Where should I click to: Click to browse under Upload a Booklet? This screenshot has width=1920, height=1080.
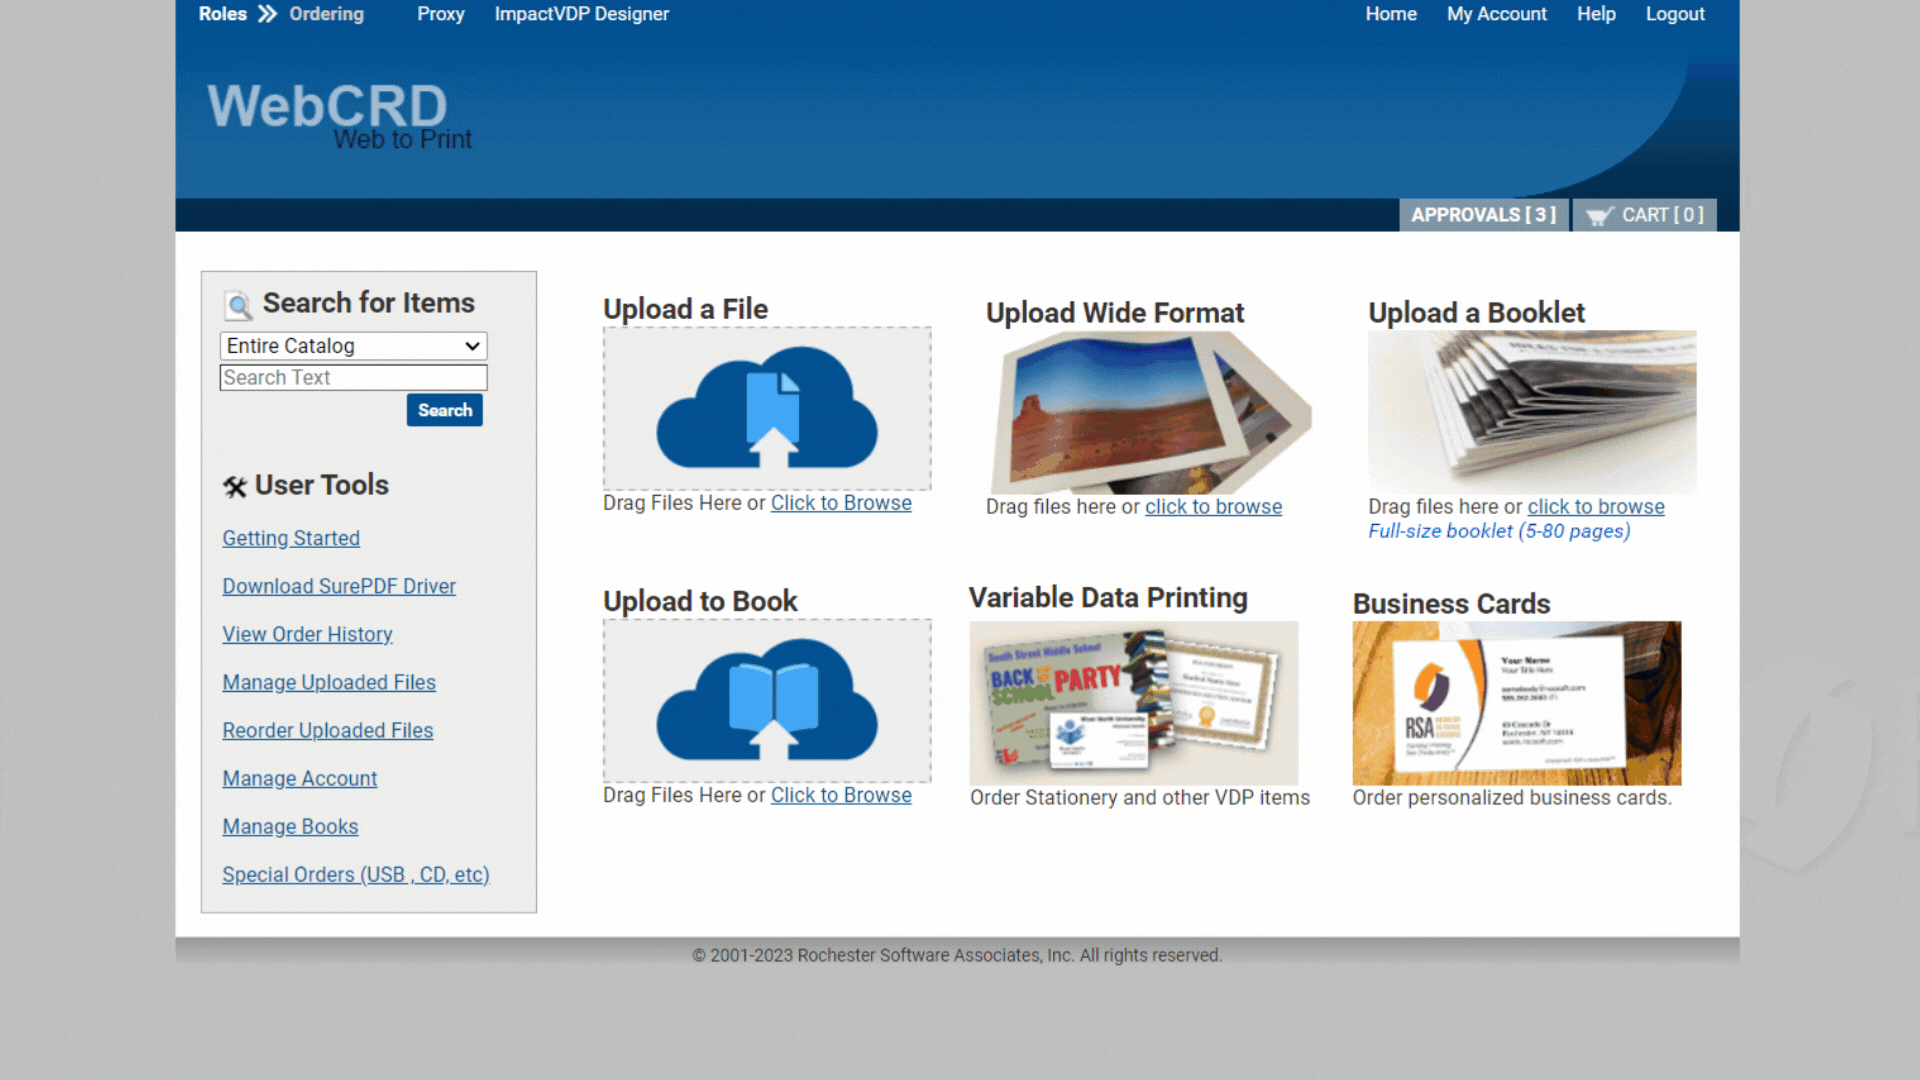(1596, 507)
